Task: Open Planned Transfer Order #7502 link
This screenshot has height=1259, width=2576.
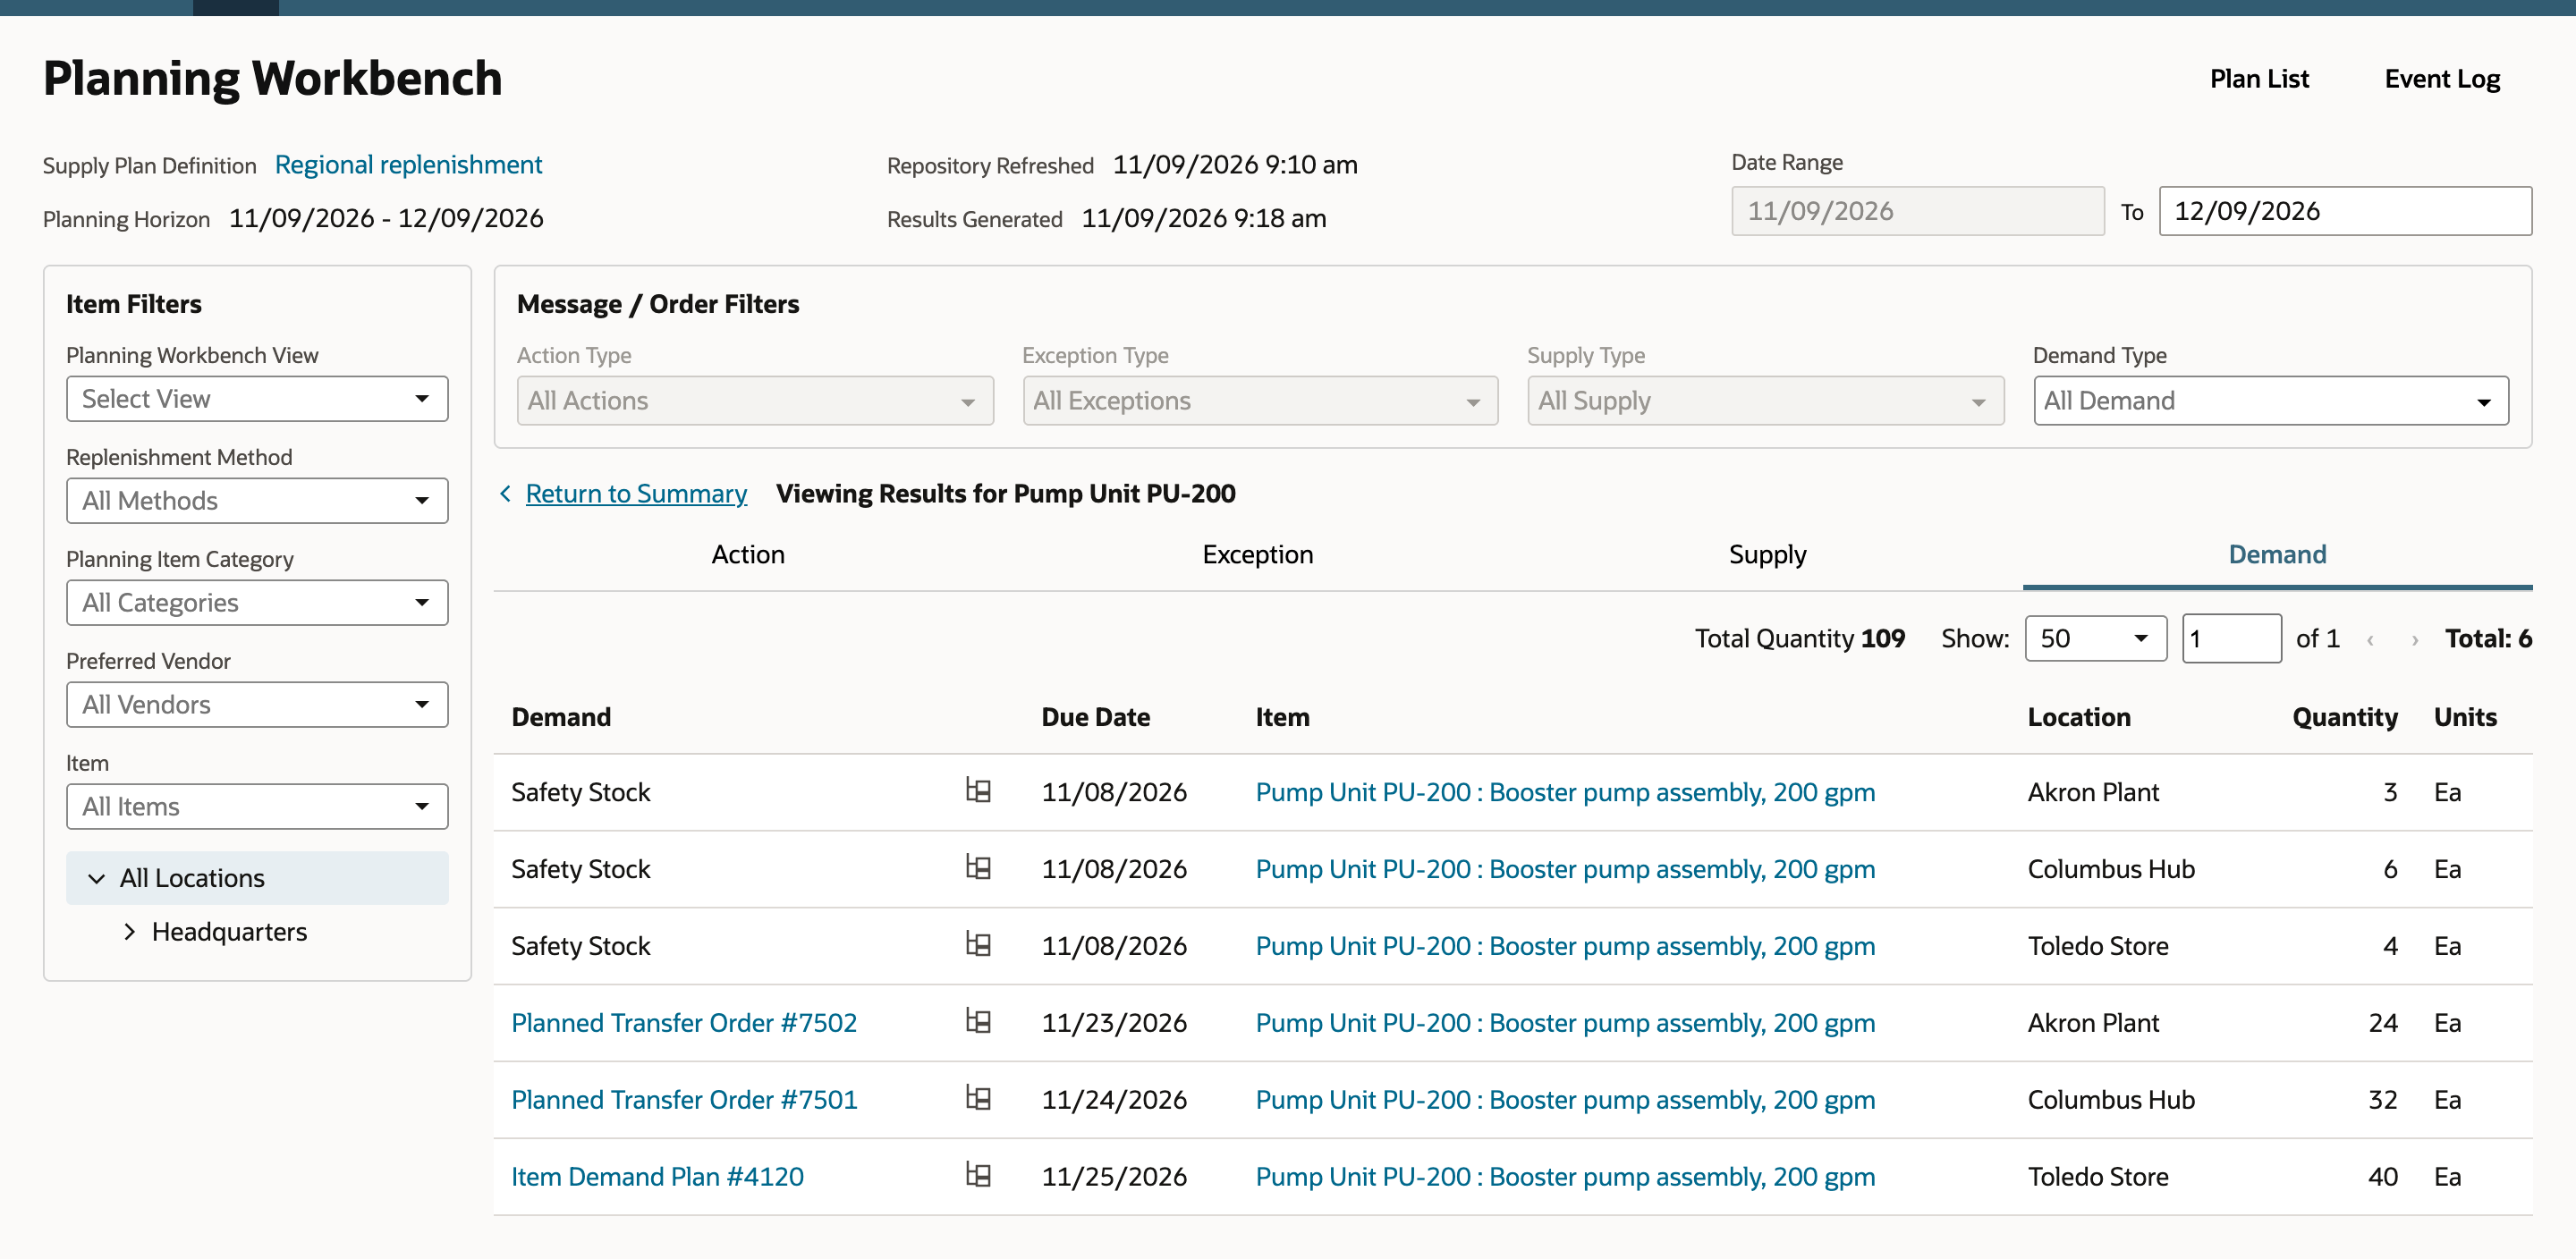Action: 684,1023
